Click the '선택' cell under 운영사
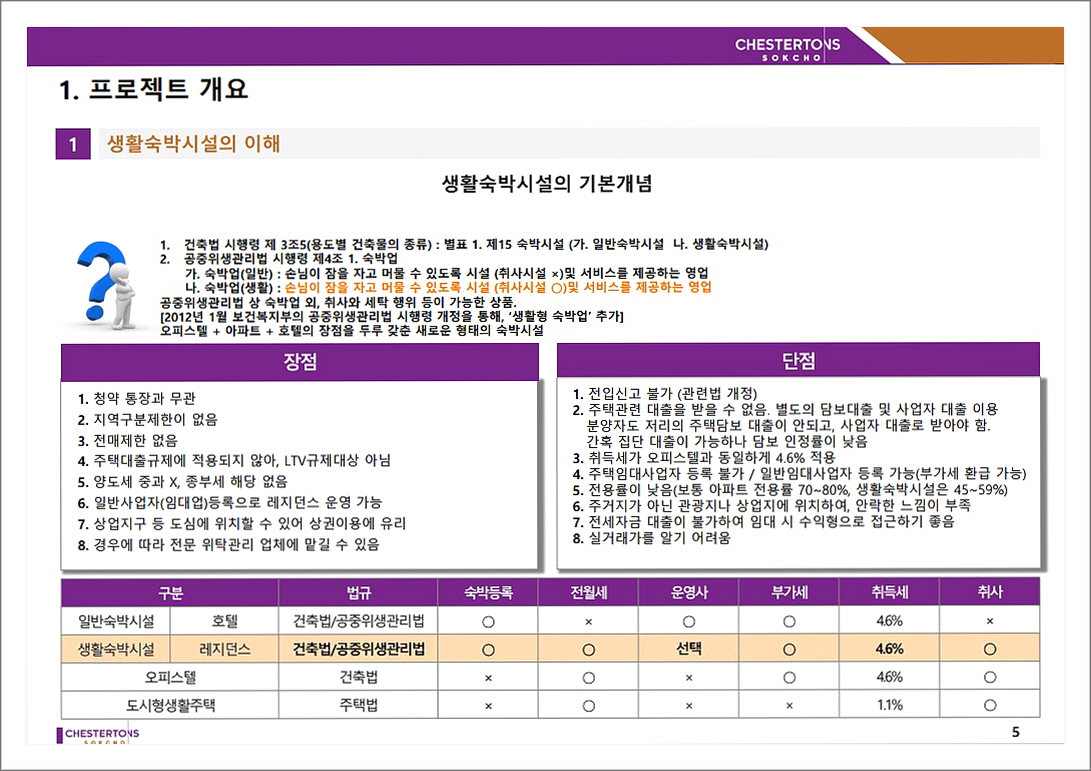This screenshot has width=1091, height=771. tap(689, 649)
